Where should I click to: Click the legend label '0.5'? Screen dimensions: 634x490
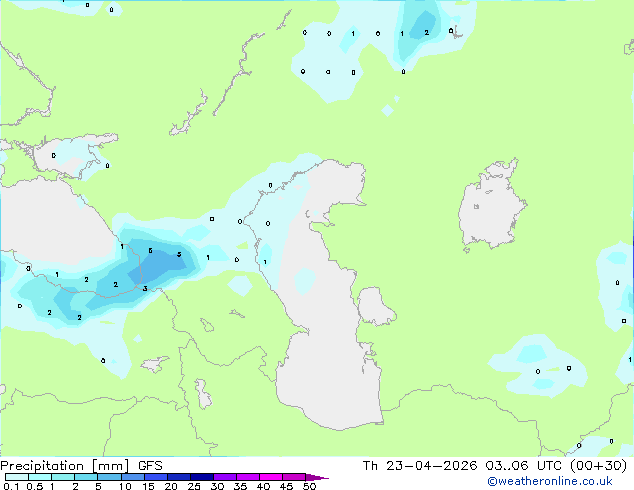pyautogui.click(x=35, y=486)
